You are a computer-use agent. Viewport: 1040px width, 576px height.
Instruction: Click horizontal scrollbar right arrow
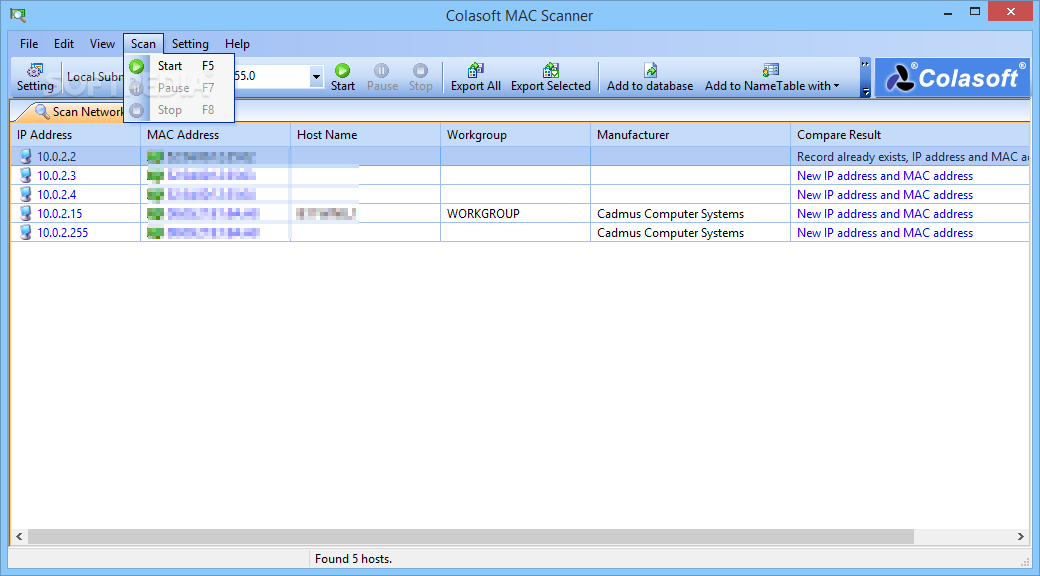tap(1021, 536)
